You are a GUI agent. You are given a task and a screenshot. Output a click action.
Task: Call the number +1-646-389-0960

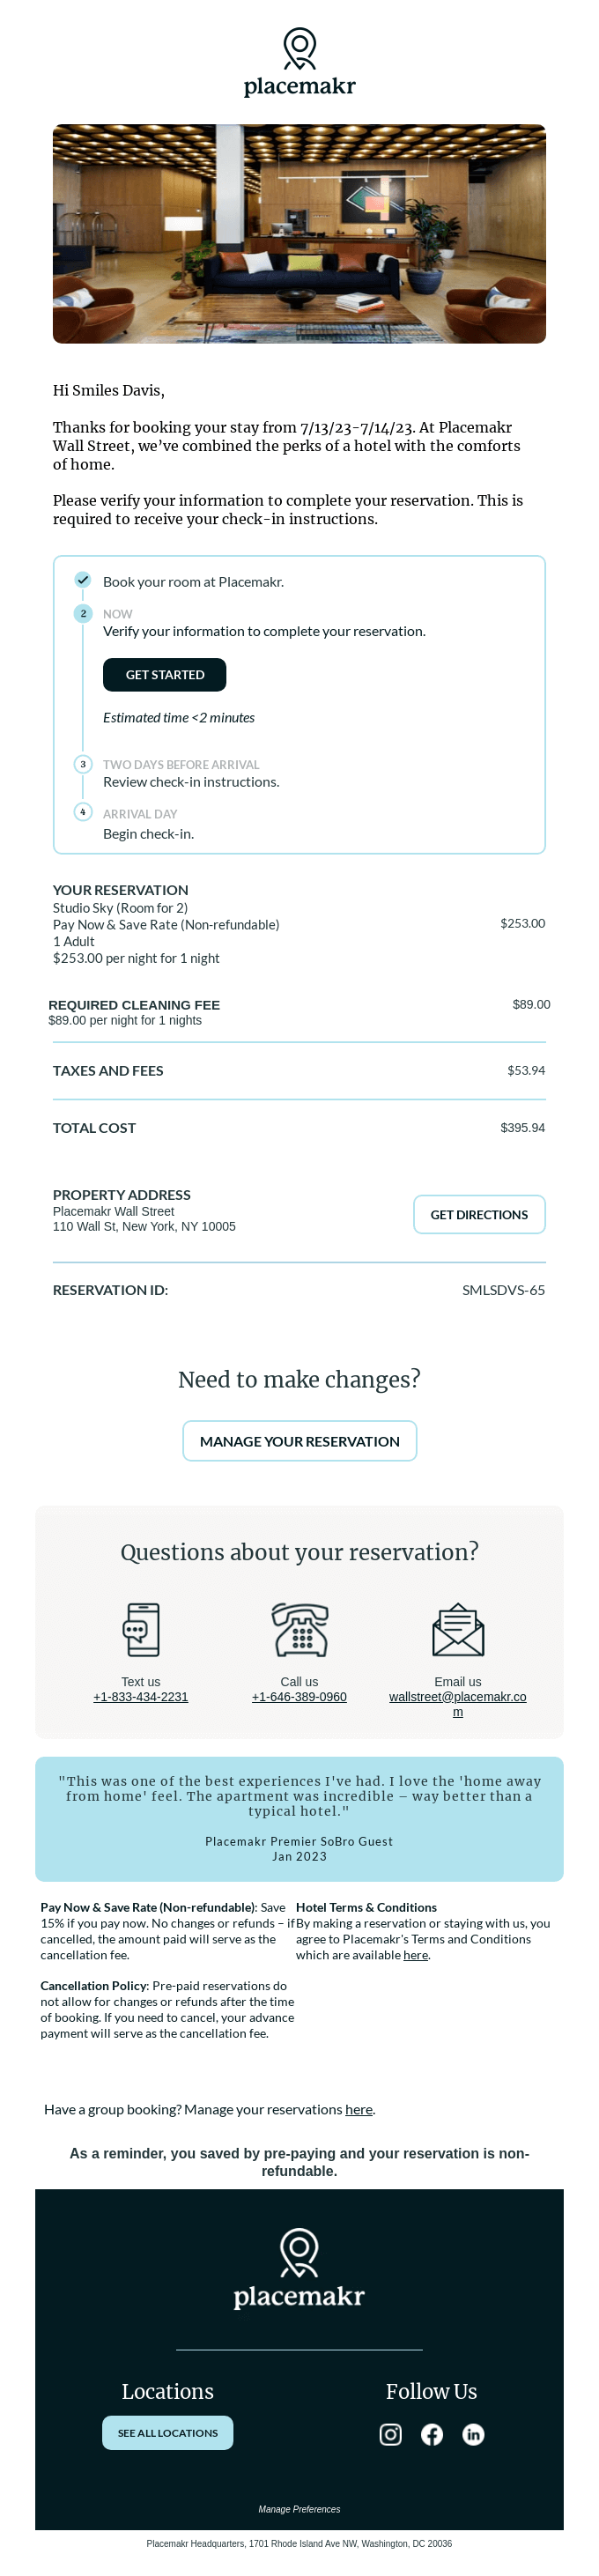click(x=299, y=1697)
